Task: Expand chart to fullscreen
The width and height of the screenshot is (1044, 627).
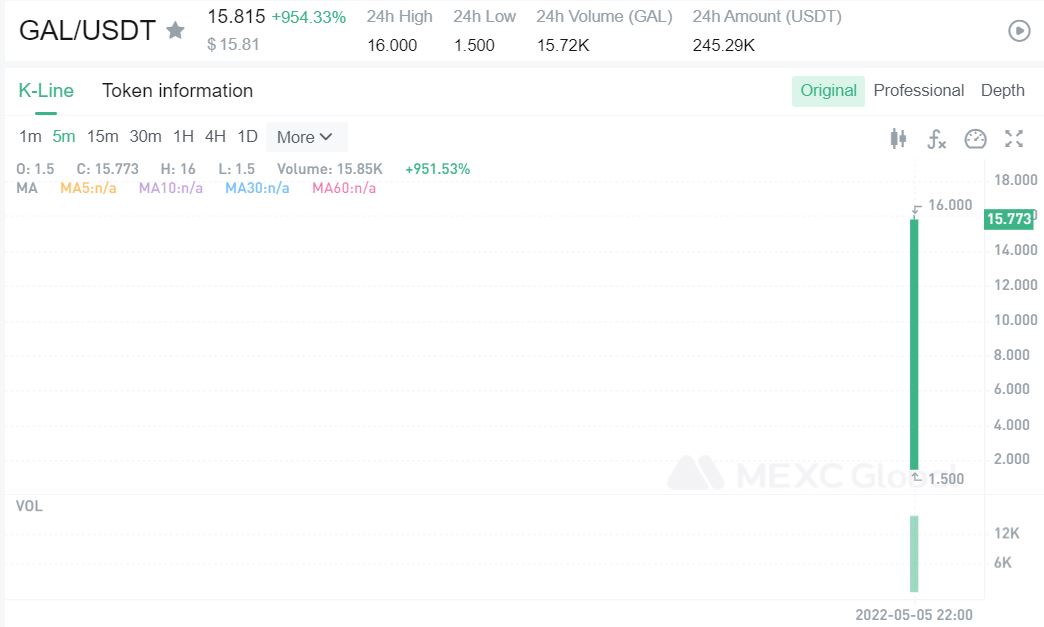Action: point(1014,138)
